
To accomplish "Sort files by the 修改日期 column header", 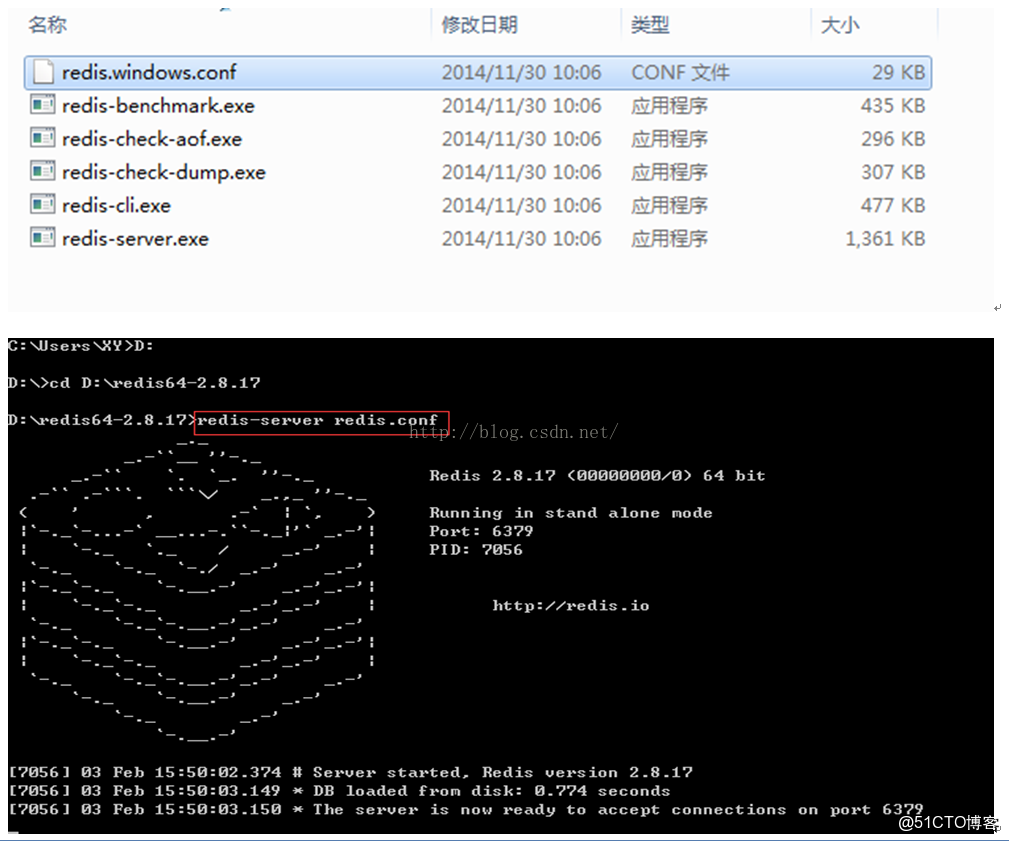I will pyautogui.click(x=479, y=24).
